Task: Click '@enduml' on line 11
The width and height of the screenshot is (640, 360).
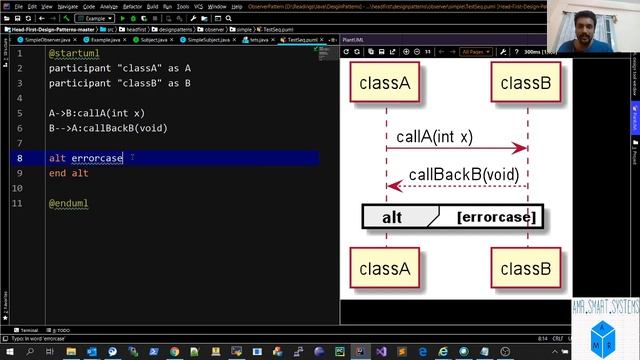Action: tap(69, 203)
